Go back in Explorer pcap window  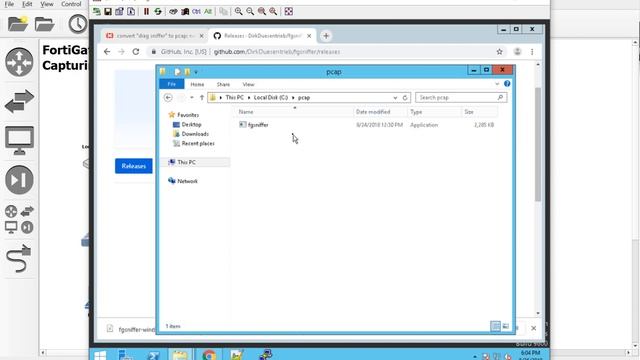click(x=168, y=98)
